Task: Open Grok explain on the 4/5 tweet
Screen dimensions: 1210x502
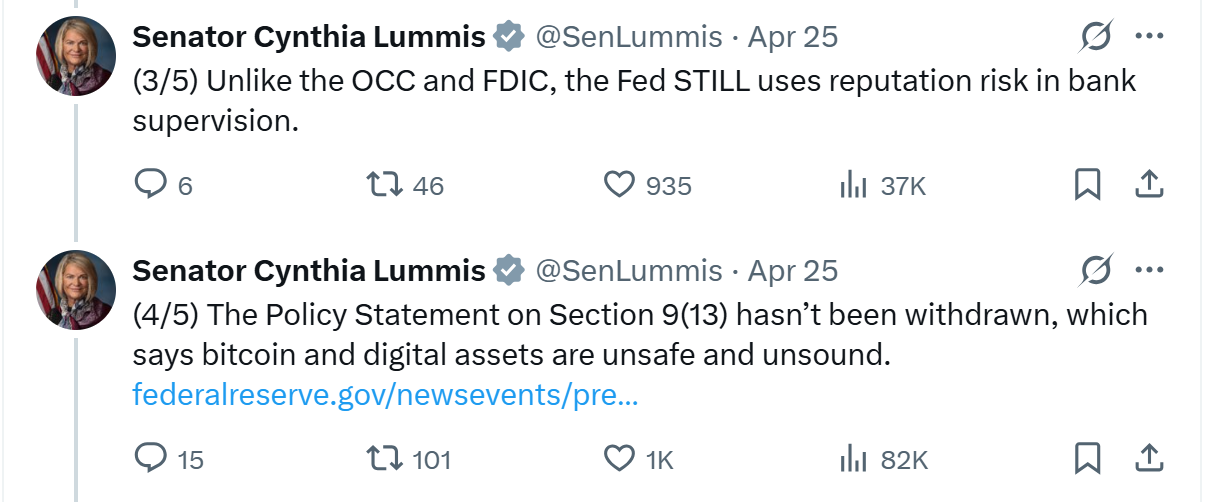Action: pyautogui.click(x=1095, y=270)
